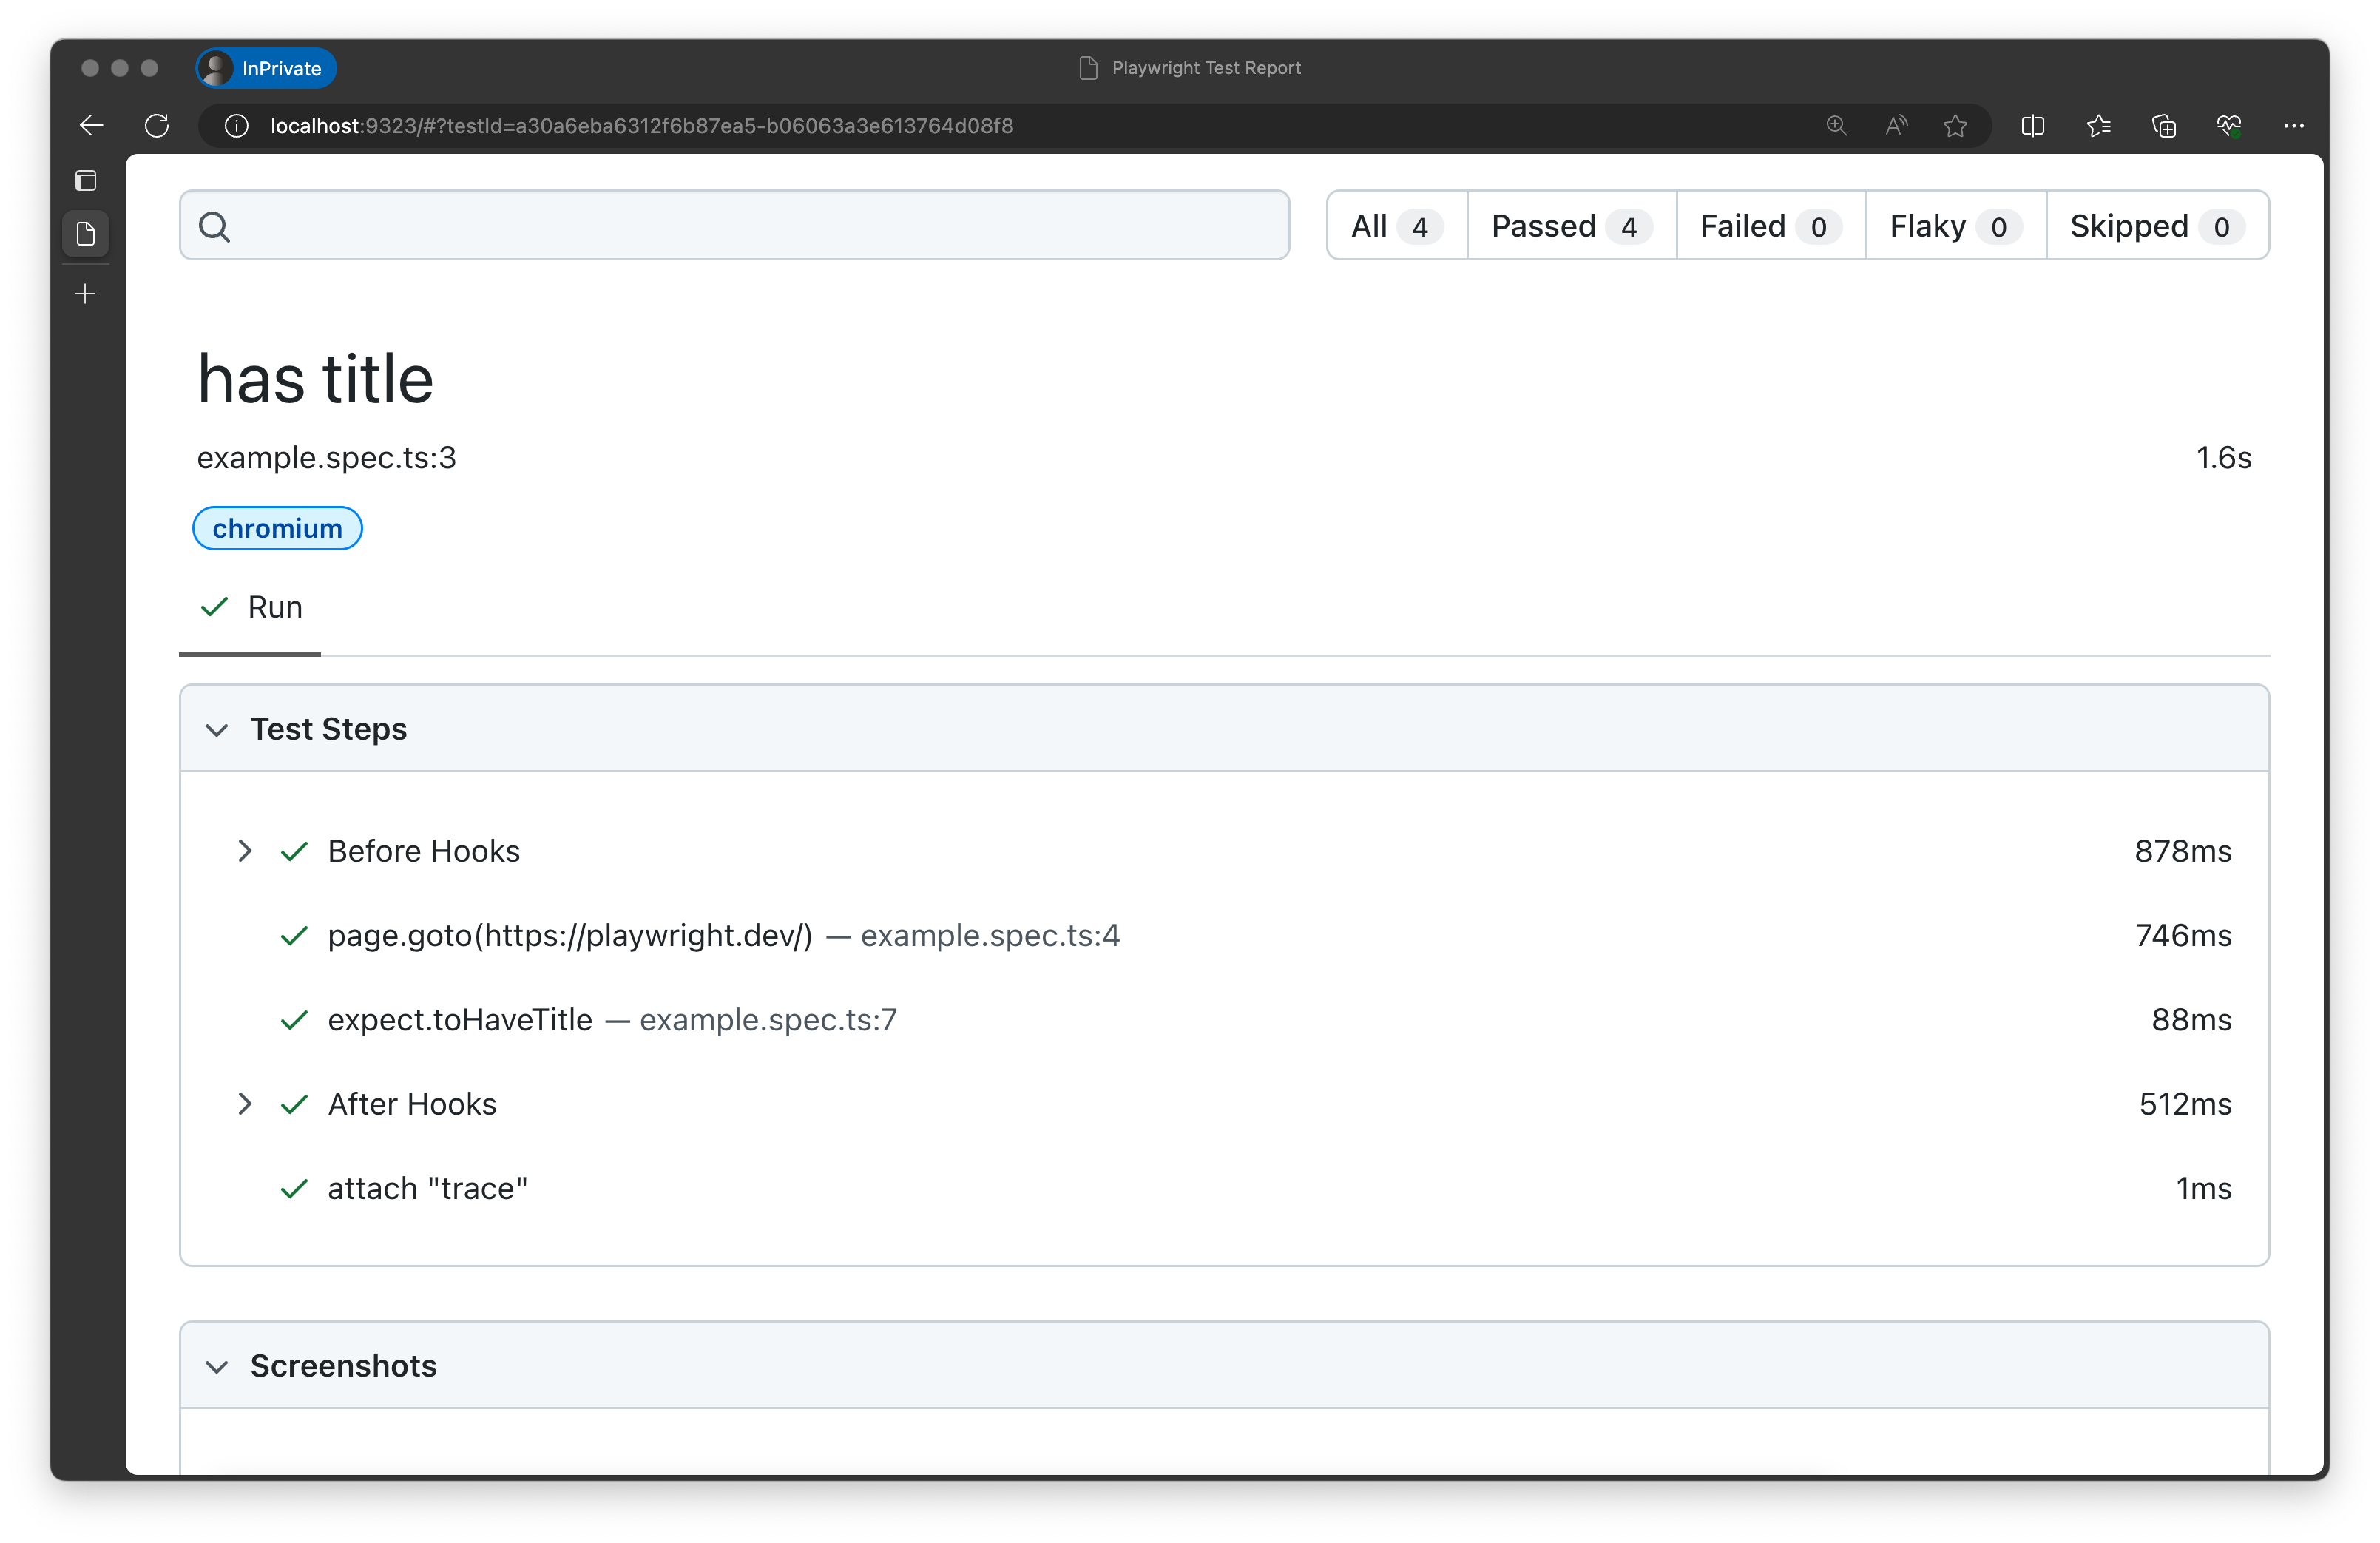Open the Settings and more ellipsis menu
2380x1543 pixels.
[2293, 125]
